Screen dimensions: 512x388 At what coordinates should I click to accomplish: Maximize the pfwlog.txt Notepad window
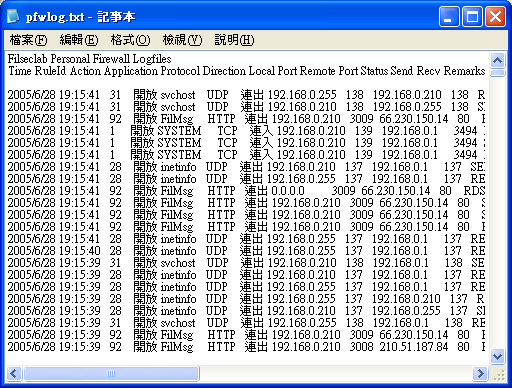coord(472,16)
